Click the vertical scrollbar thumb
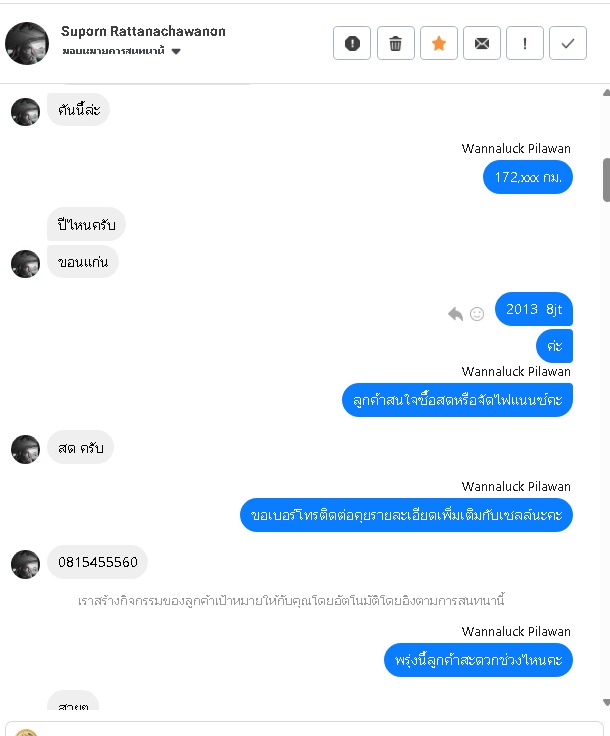Viewport: 610px width, 736px height. coord(606,180)
